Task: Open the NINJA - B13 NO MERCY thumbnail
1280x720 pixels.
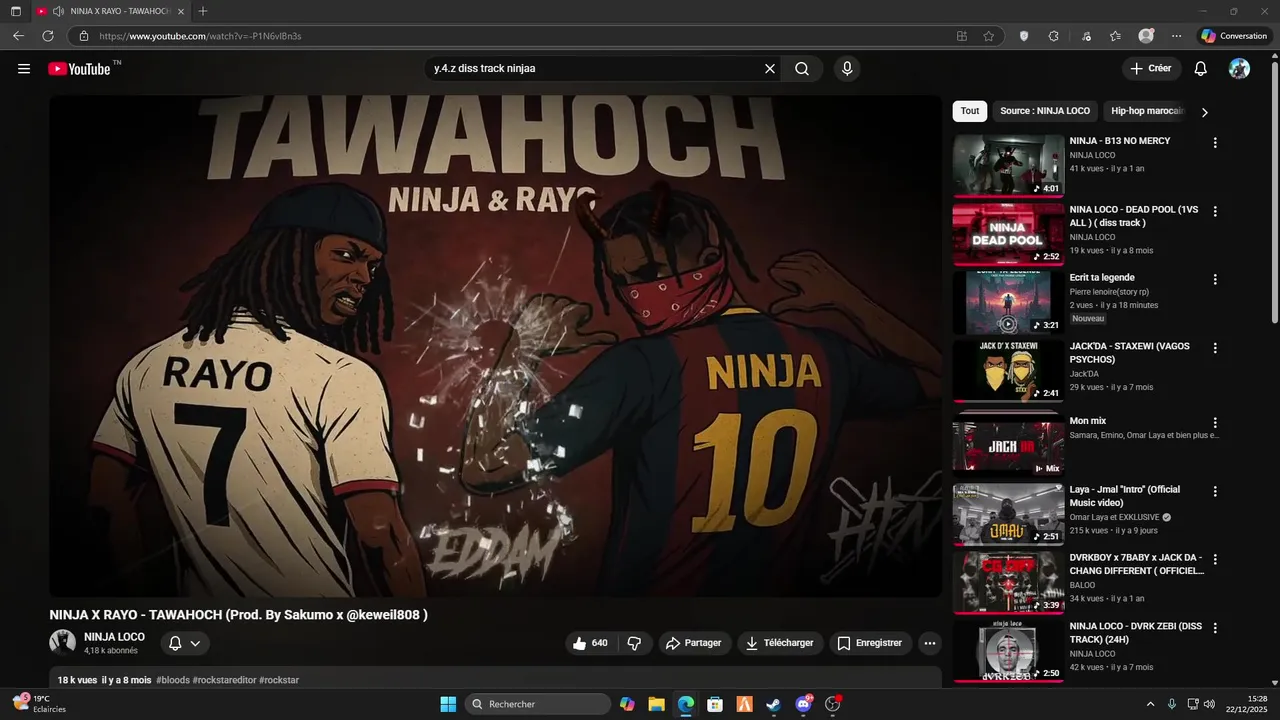Action: click(x=1008, y=165)
